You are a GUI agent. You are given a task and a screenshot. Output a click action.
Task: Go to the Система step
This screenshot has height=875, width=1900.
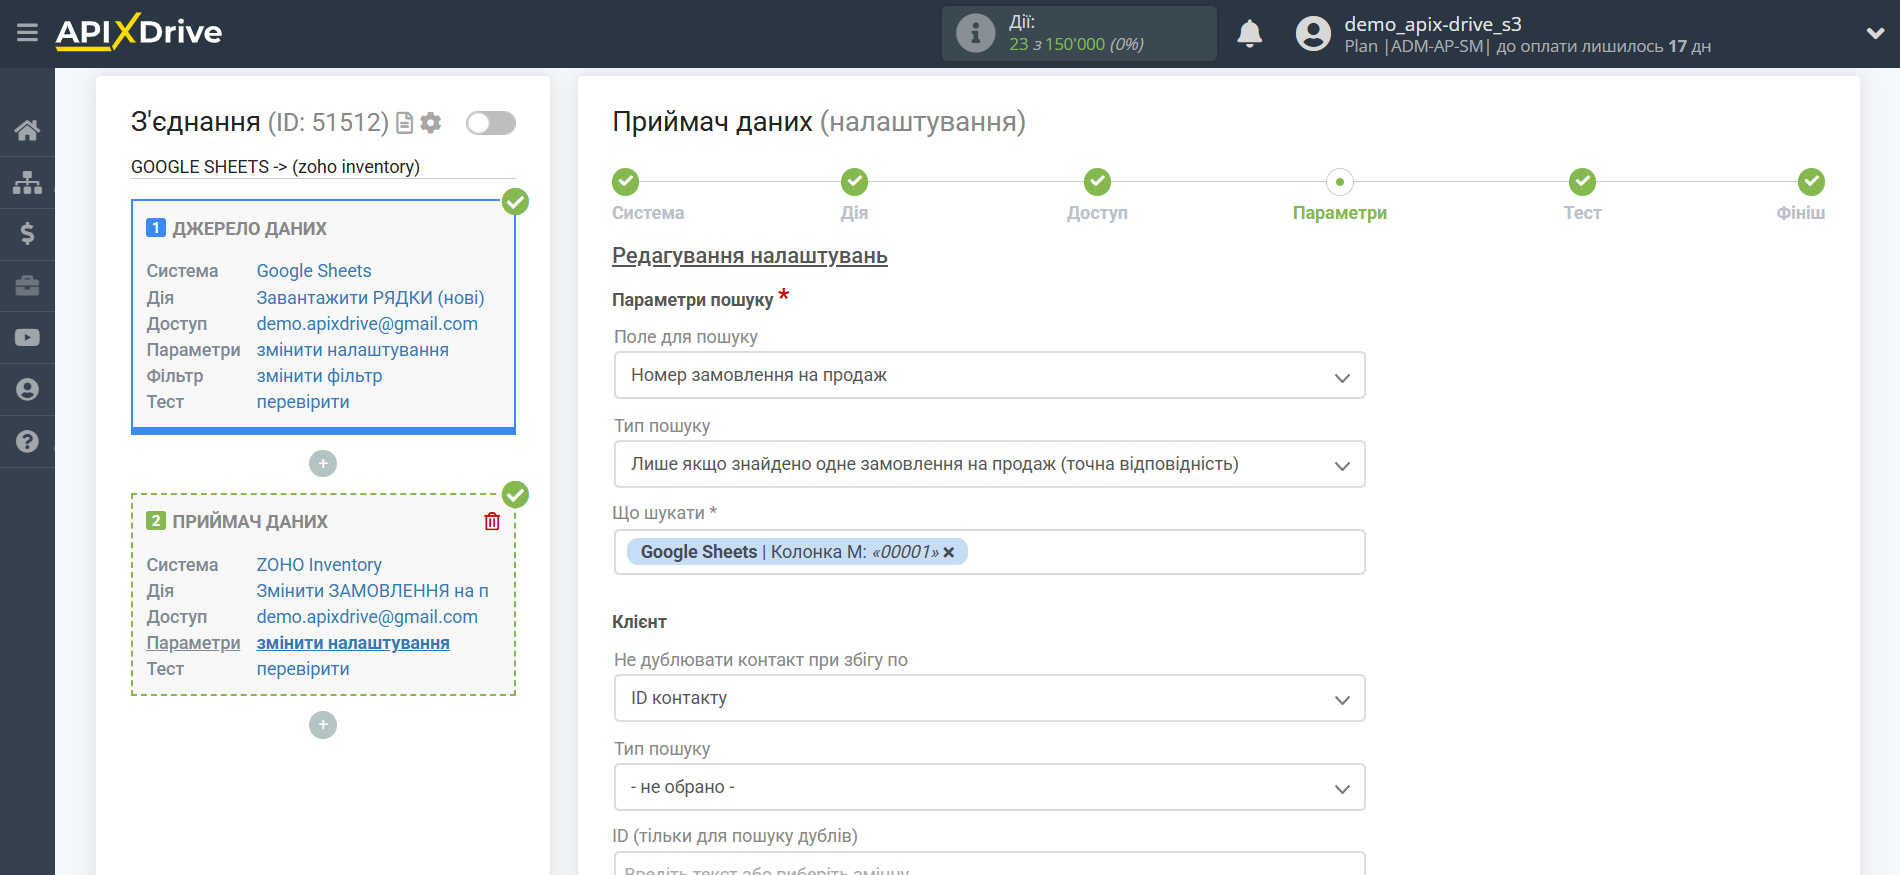pyautogui.click(x=626, y=182)
